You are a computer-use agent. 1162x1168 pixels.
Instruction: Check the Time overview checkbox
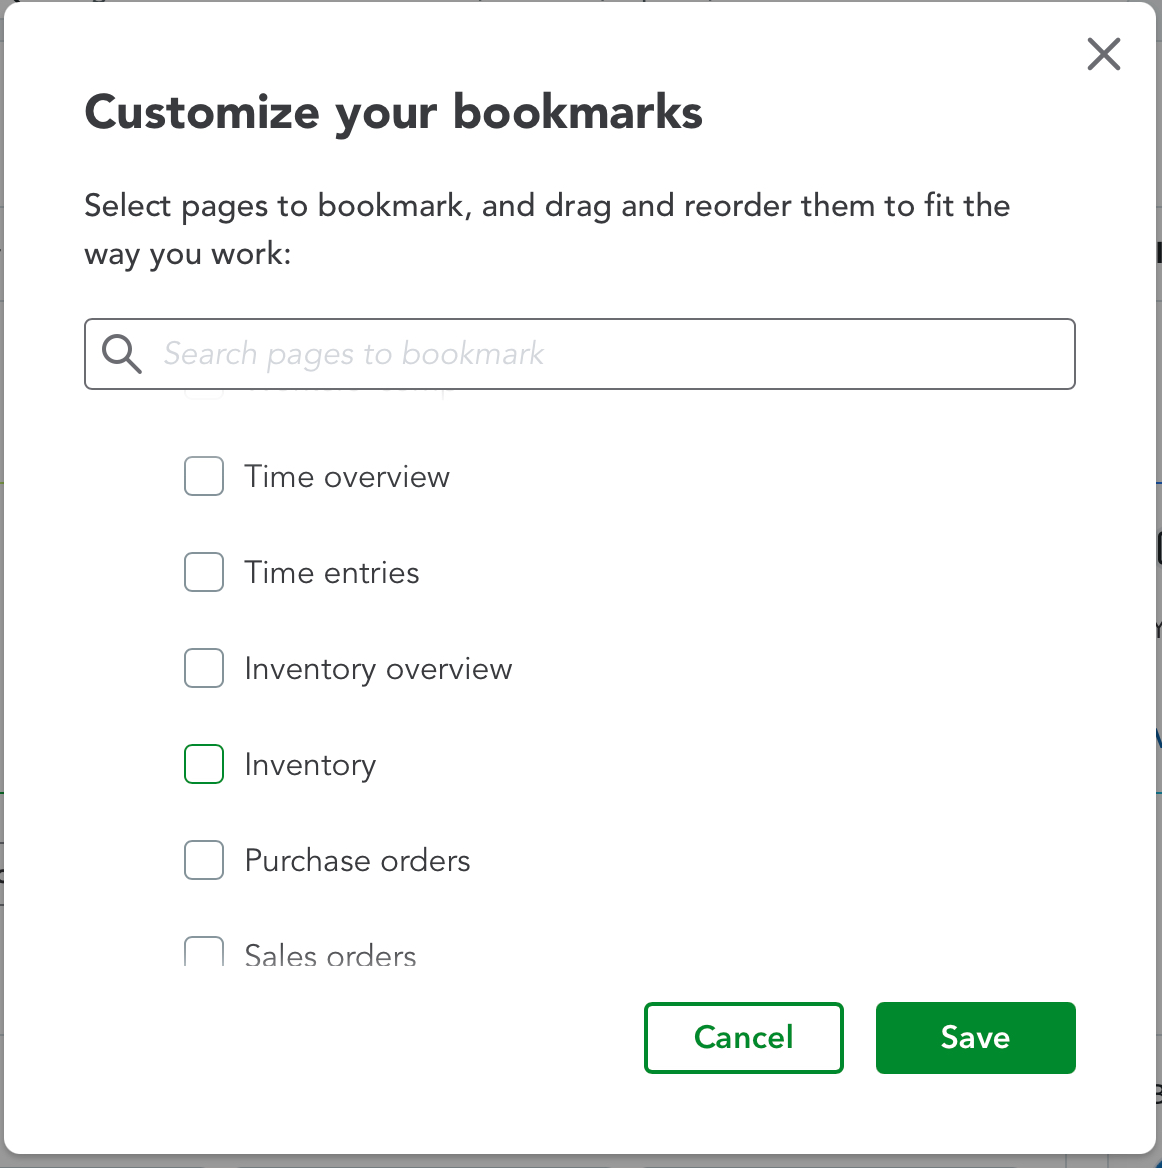tap(204, 476)
